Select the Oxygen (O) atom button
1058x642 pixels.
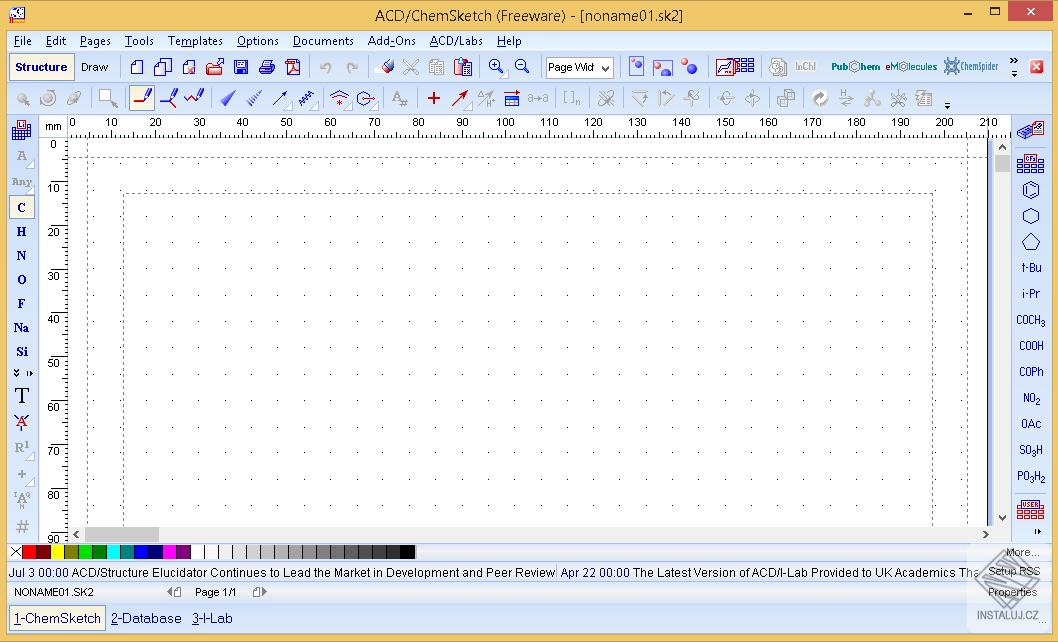[22, 279]
